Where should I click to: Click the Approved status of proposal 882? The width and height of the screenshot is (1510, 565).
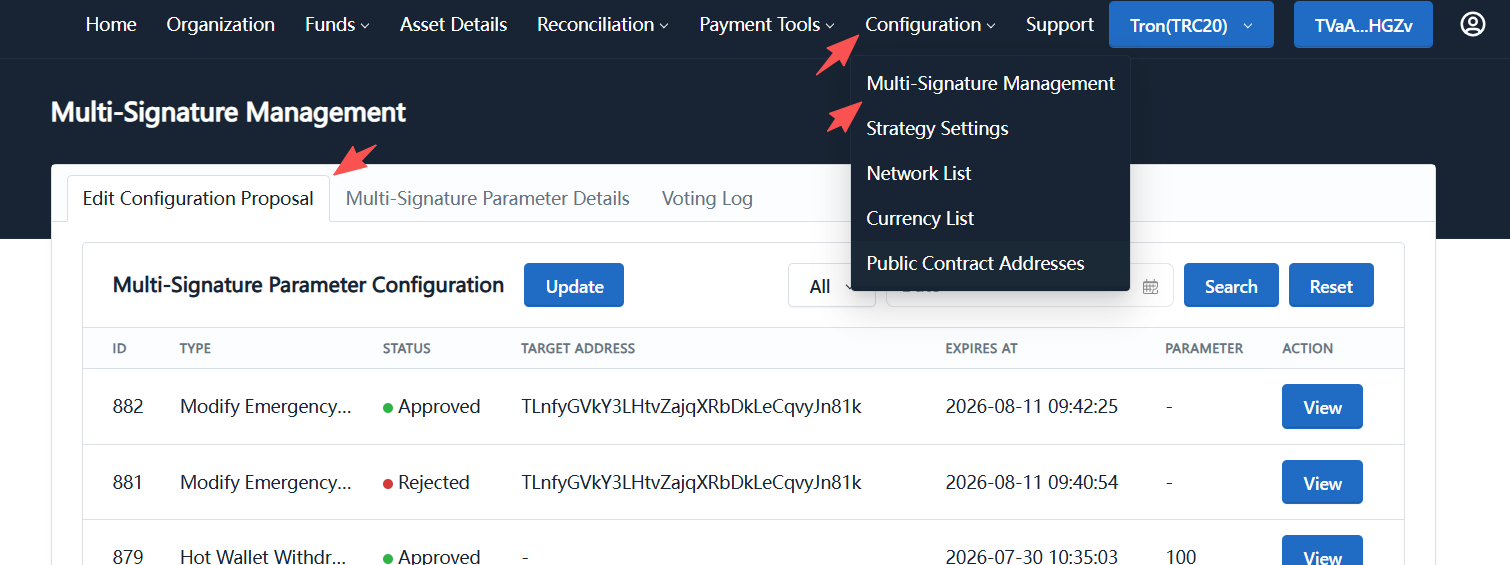click(431, 407)
